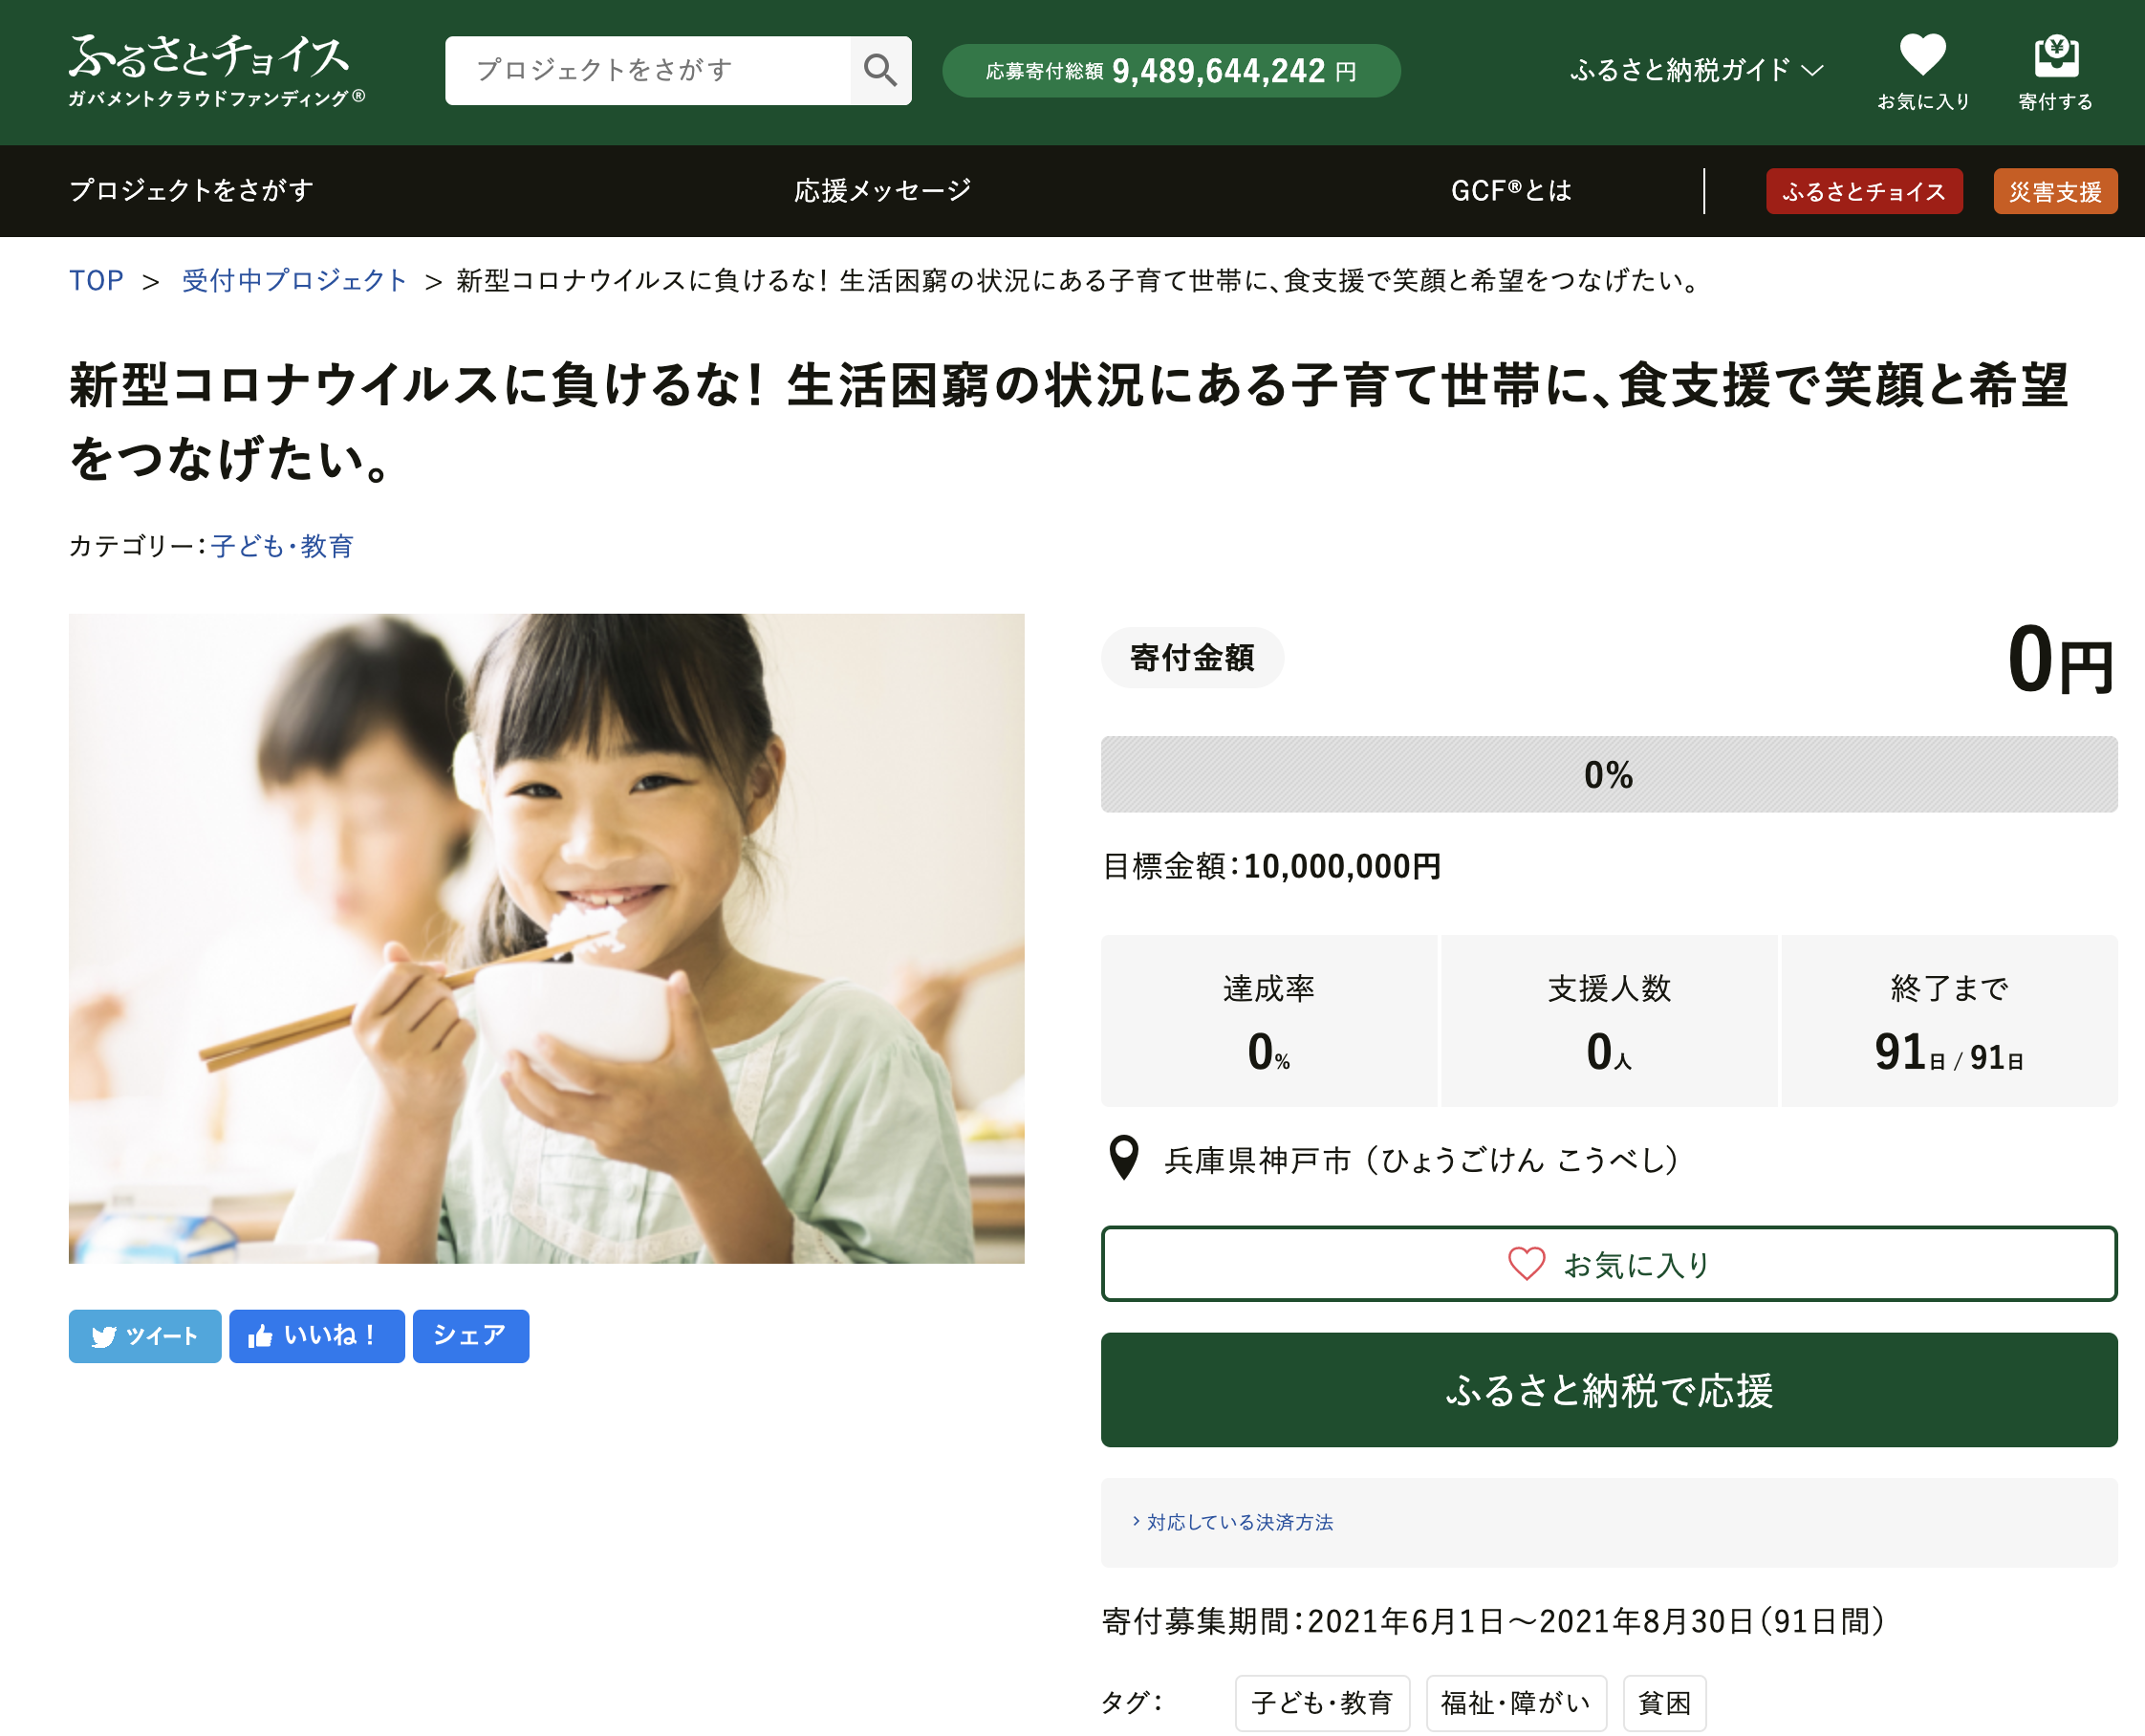Click the red ふるさとチョイス button

(1864, 191)
